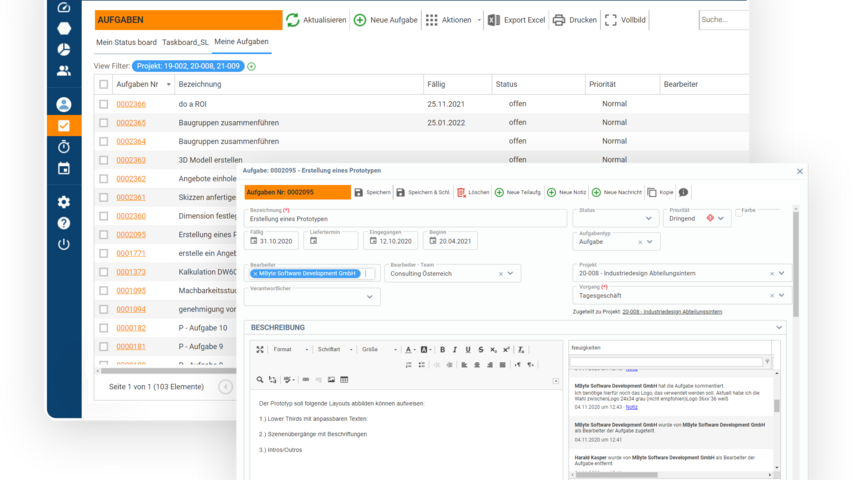The image size is (853, 480).
Task: Collapse the BESCHREIBUNG section
Action: point(779,327)
